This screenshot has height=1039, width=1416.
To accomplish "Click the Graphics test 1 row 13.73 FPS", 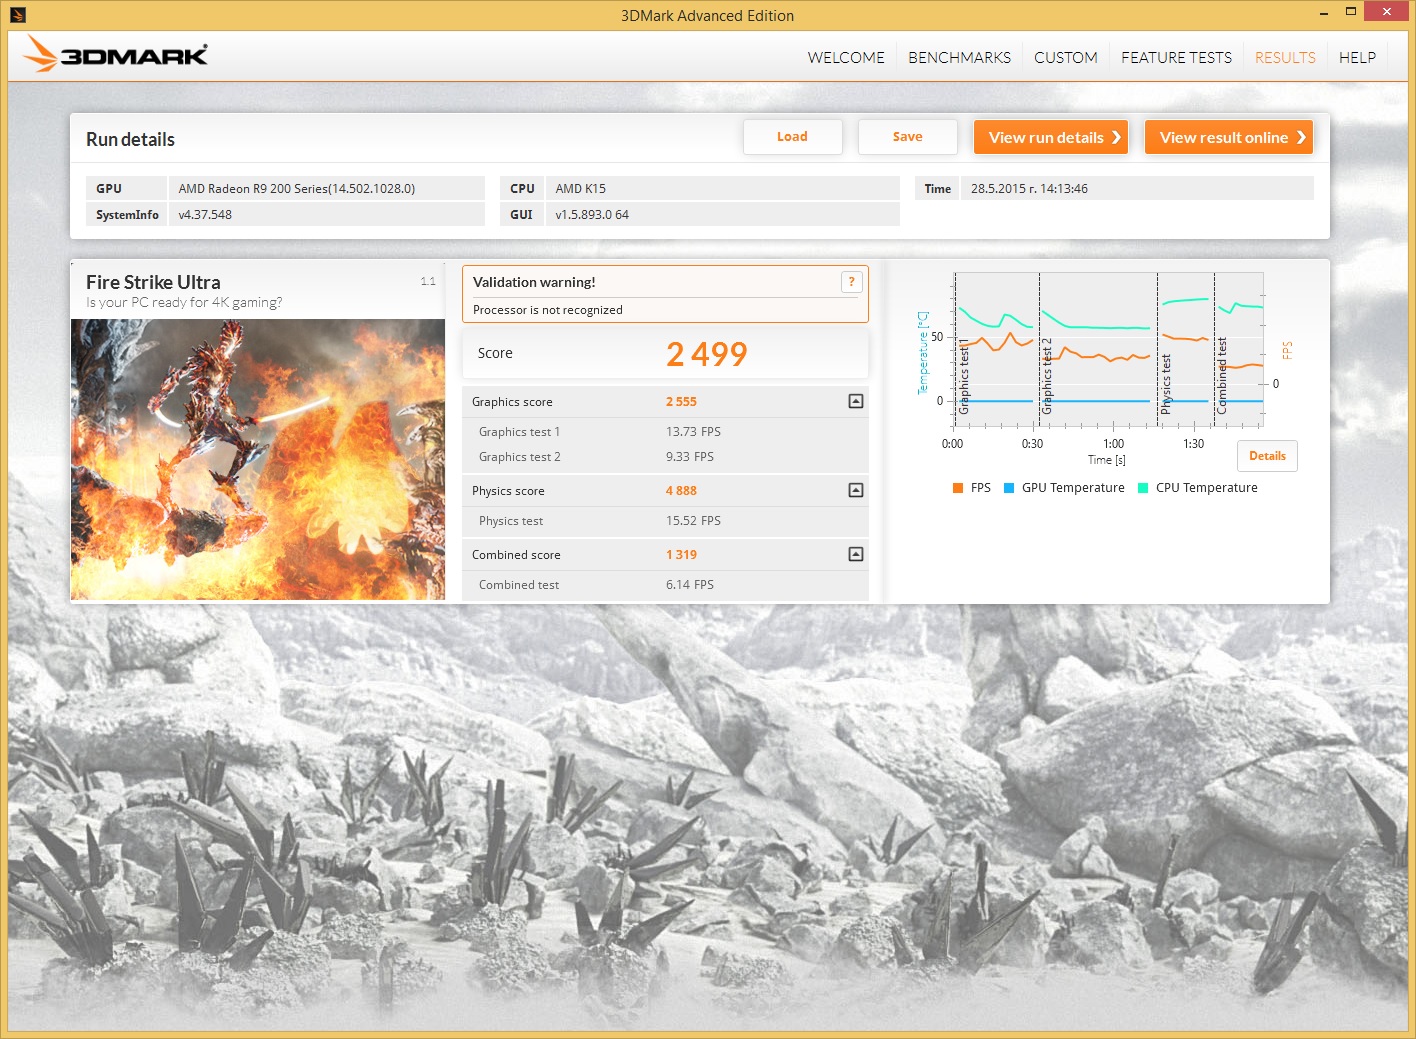I will pos(665,432).
